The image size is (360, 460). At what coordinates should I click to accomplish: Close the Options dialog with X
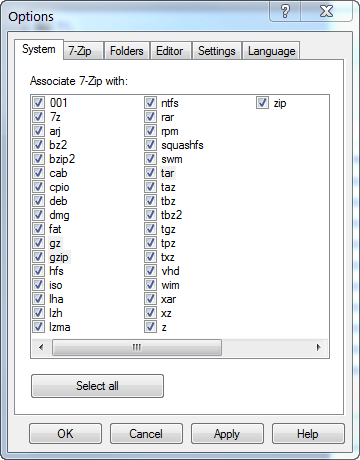[x=326, y=11]
